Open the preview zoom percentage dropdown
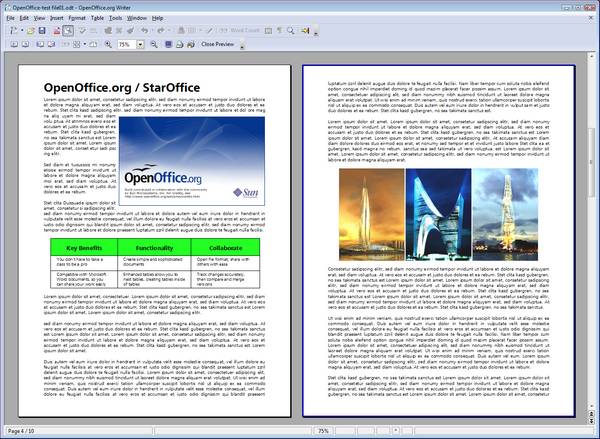The width and height of the screenshot is (600, 439). (x=140, y=44)
